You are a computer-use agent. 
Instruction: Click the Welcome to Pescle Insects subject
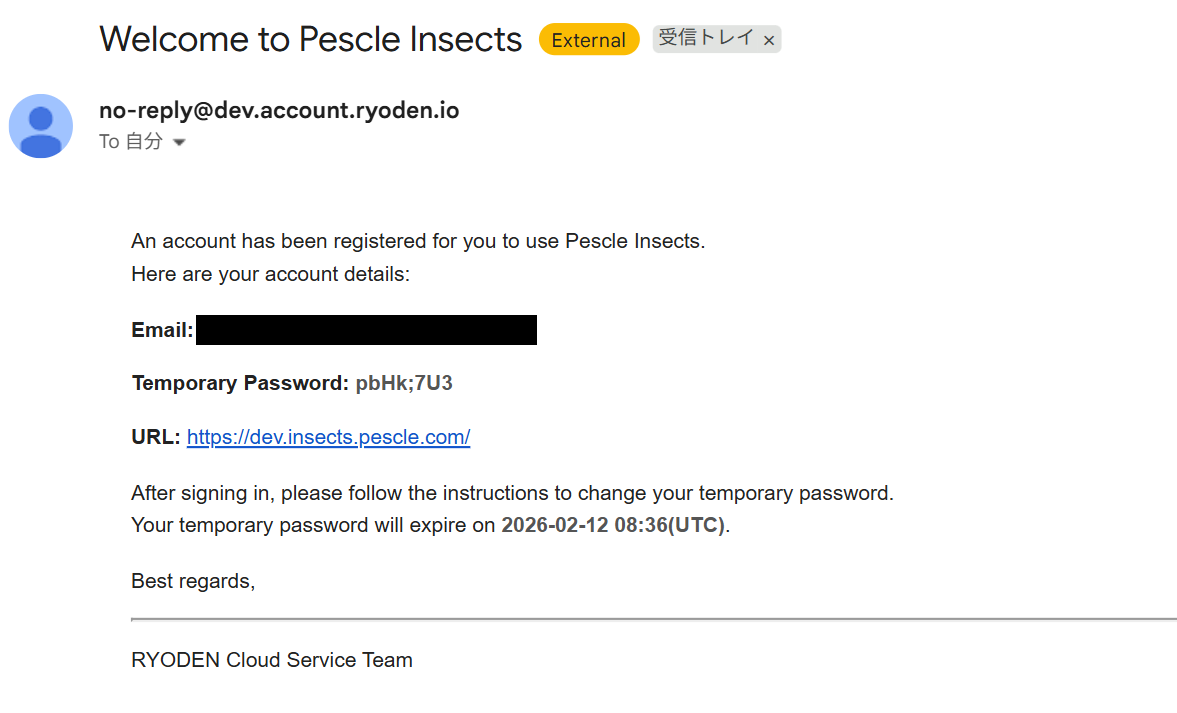tap(310, 39)
